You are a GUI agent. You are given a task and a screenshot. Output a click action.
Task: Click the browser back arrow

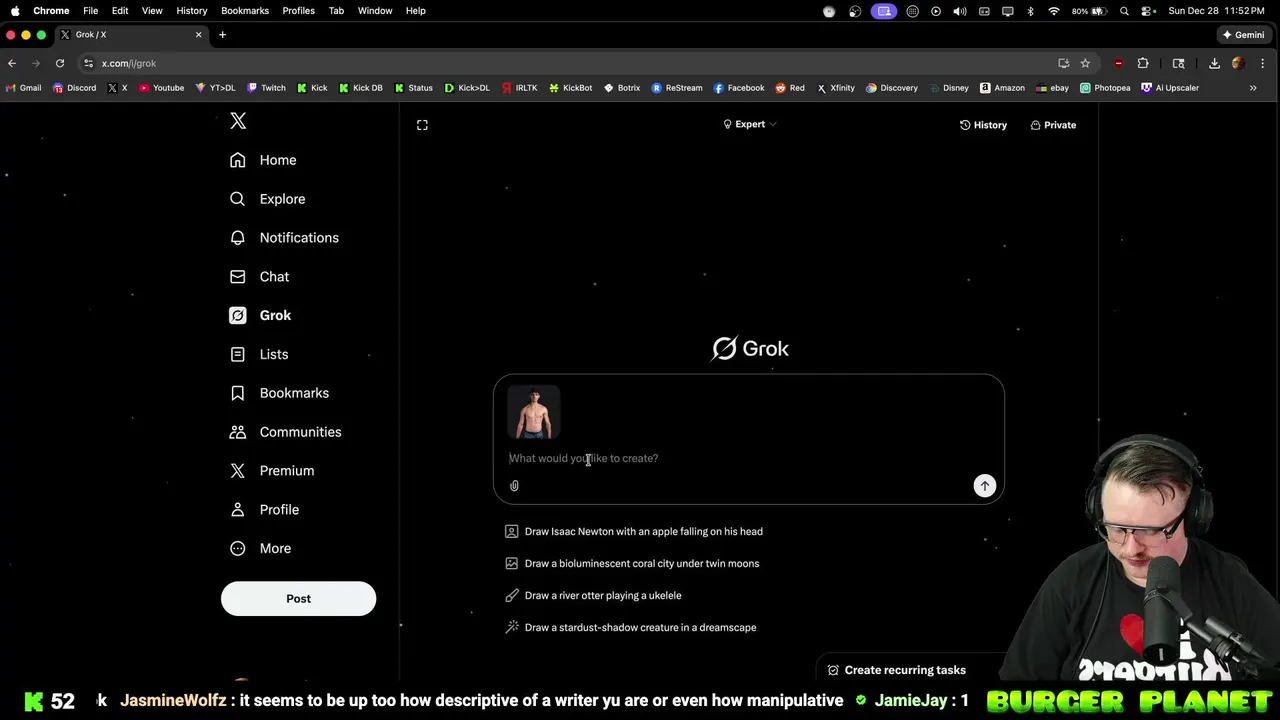tap(12, 63)
